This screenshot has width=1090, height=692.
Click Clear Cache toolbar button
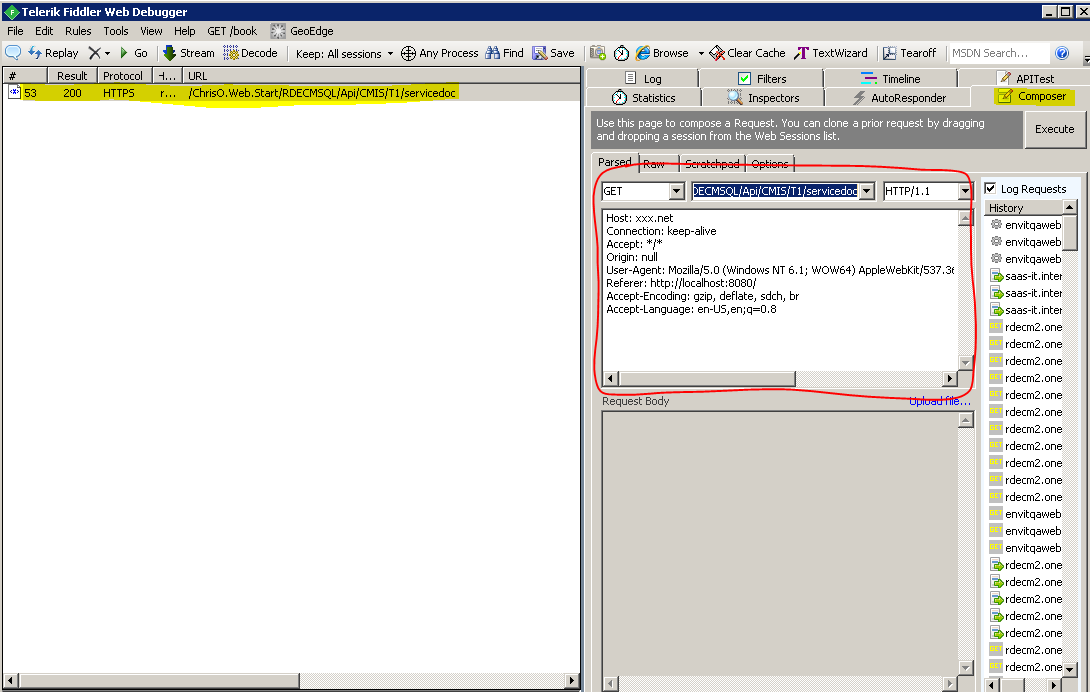point(747,53)
